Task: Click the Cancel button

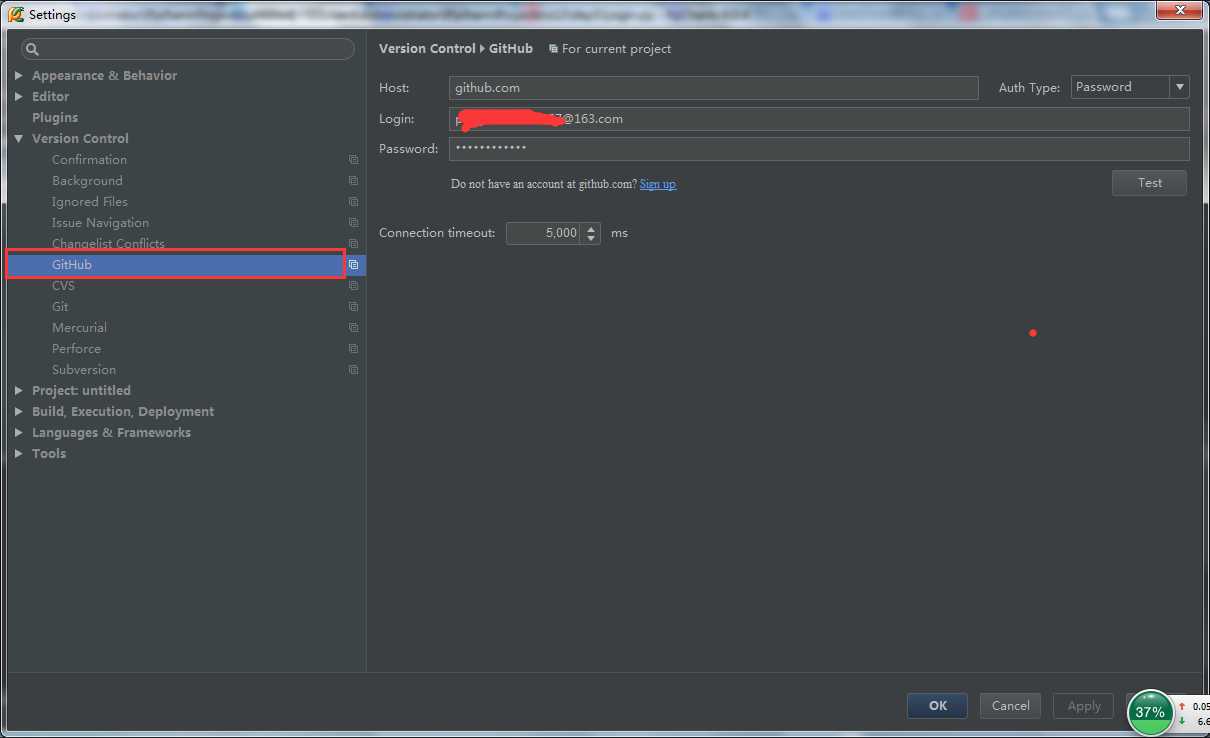Action: 1010,706
